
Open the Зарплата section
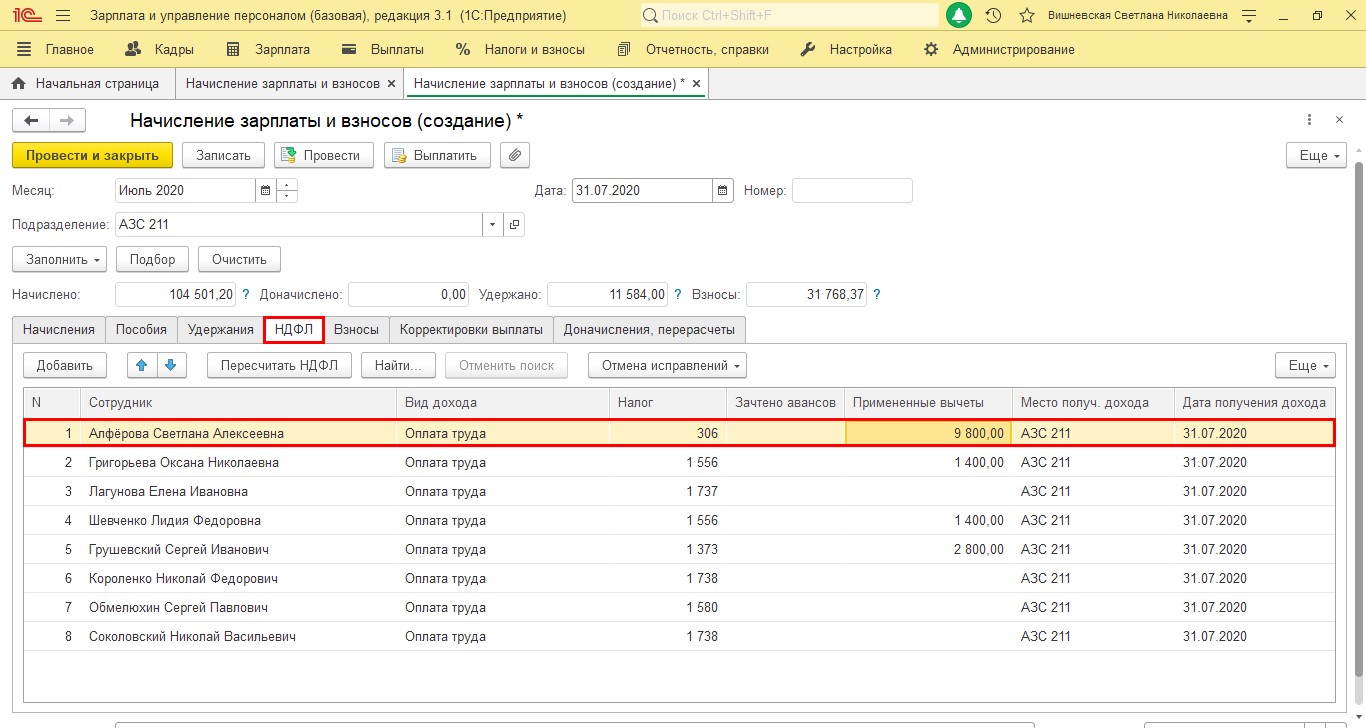pos(268,49)
